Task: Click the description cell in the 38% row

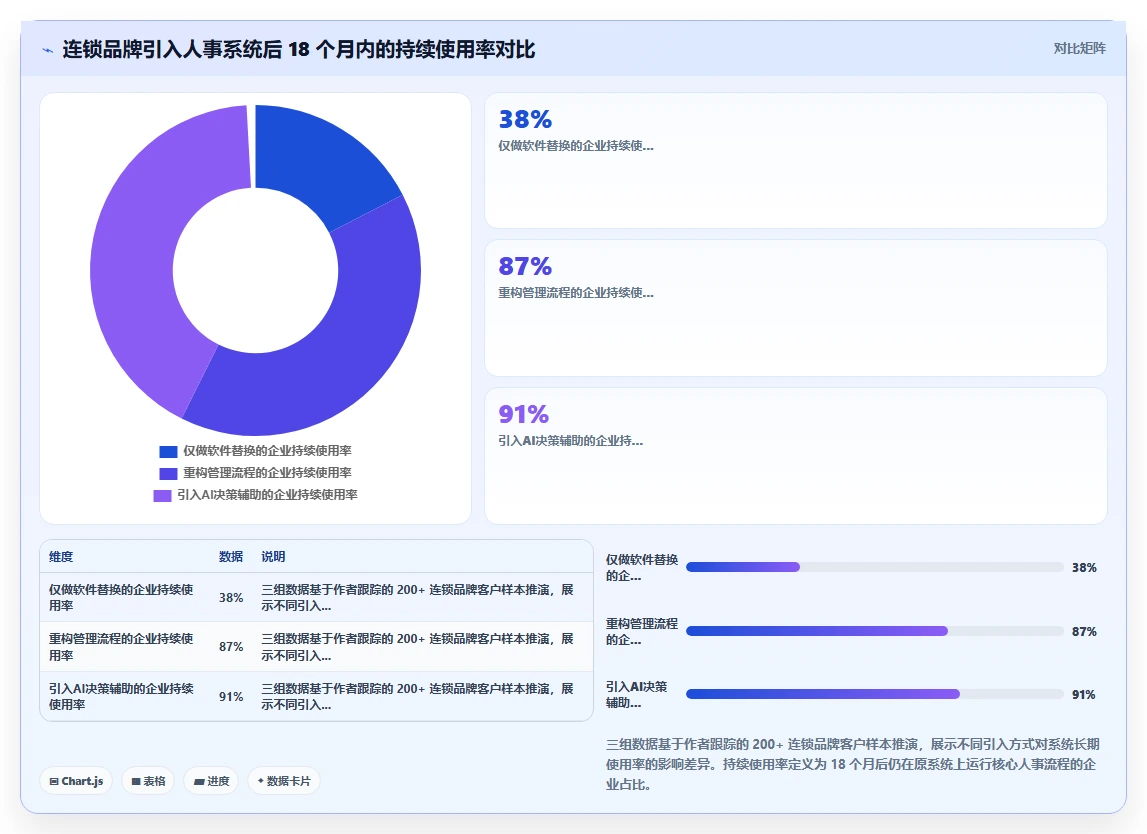Action: tap(418, 598)
